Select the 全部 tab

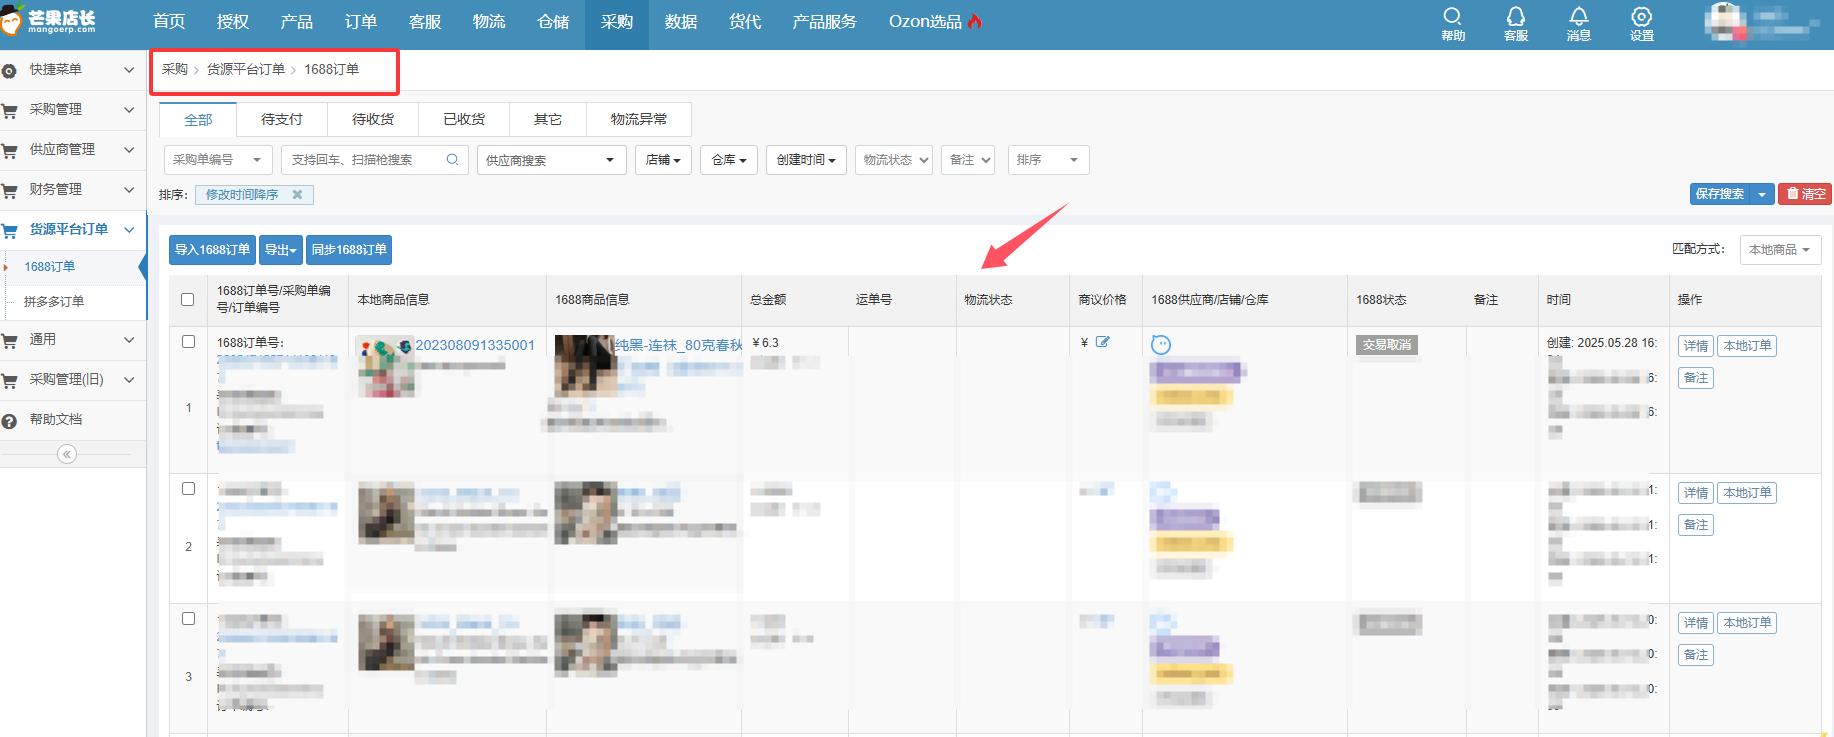[198, 119]
